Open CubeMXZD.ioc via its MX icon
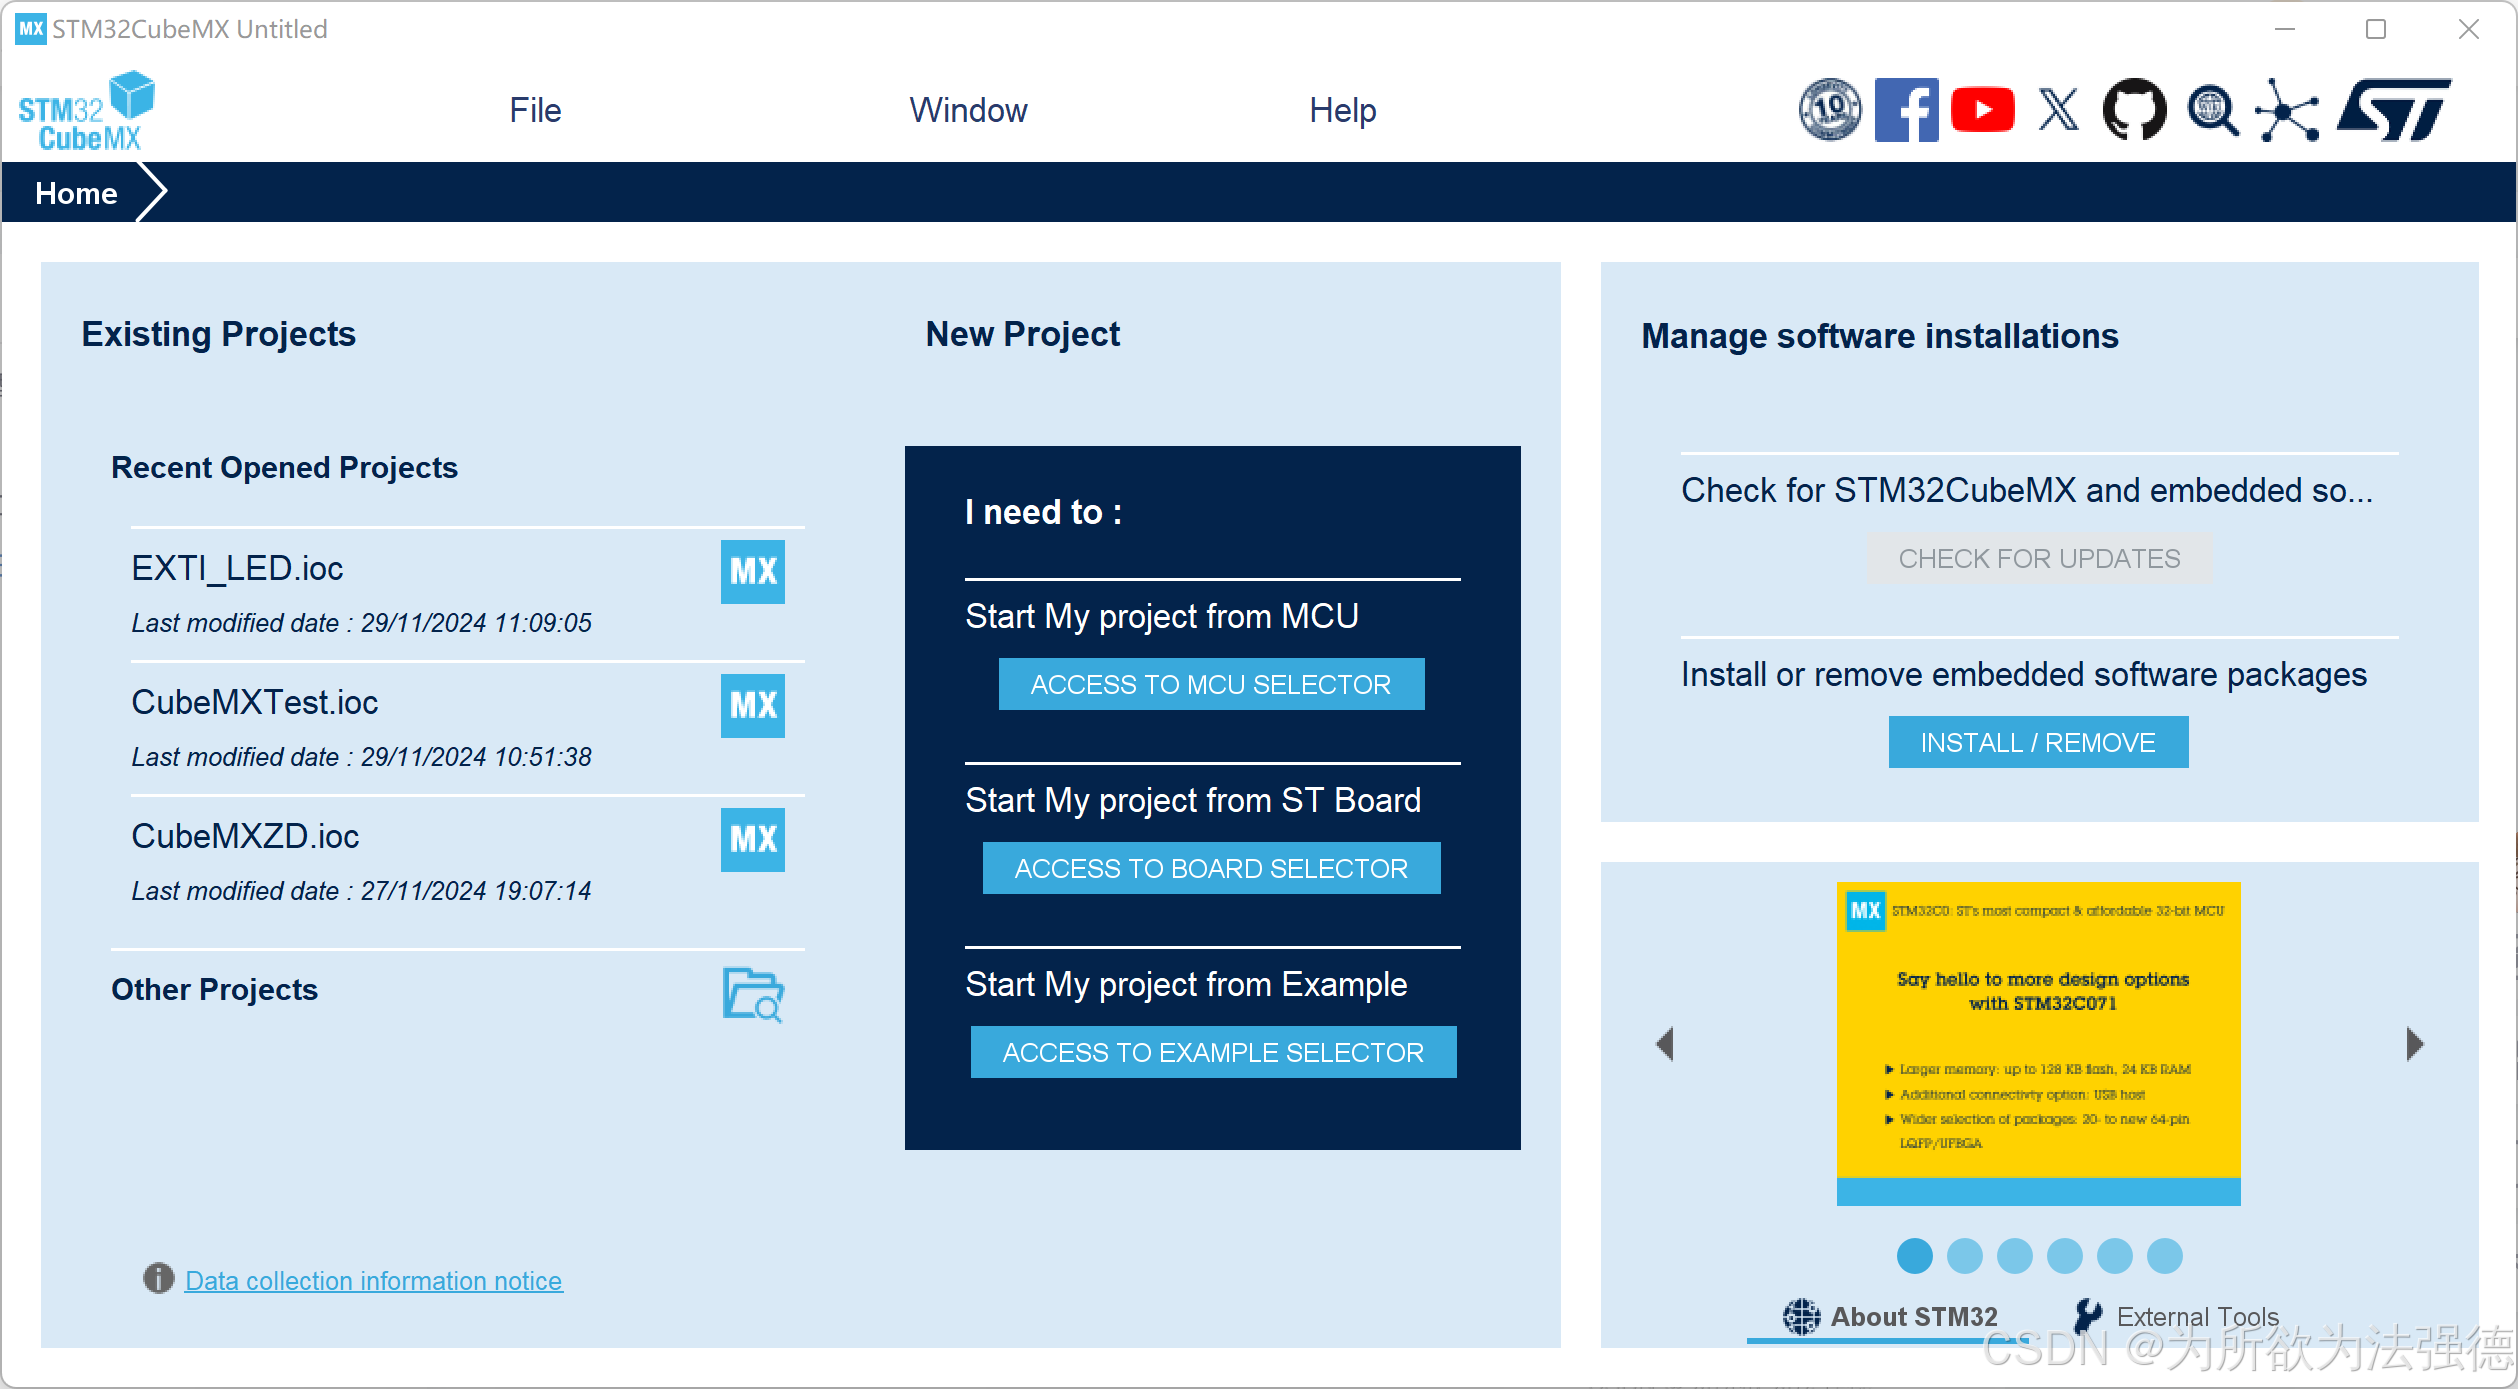Viewport: 2518px width, 1389px height. click(752, 839)
